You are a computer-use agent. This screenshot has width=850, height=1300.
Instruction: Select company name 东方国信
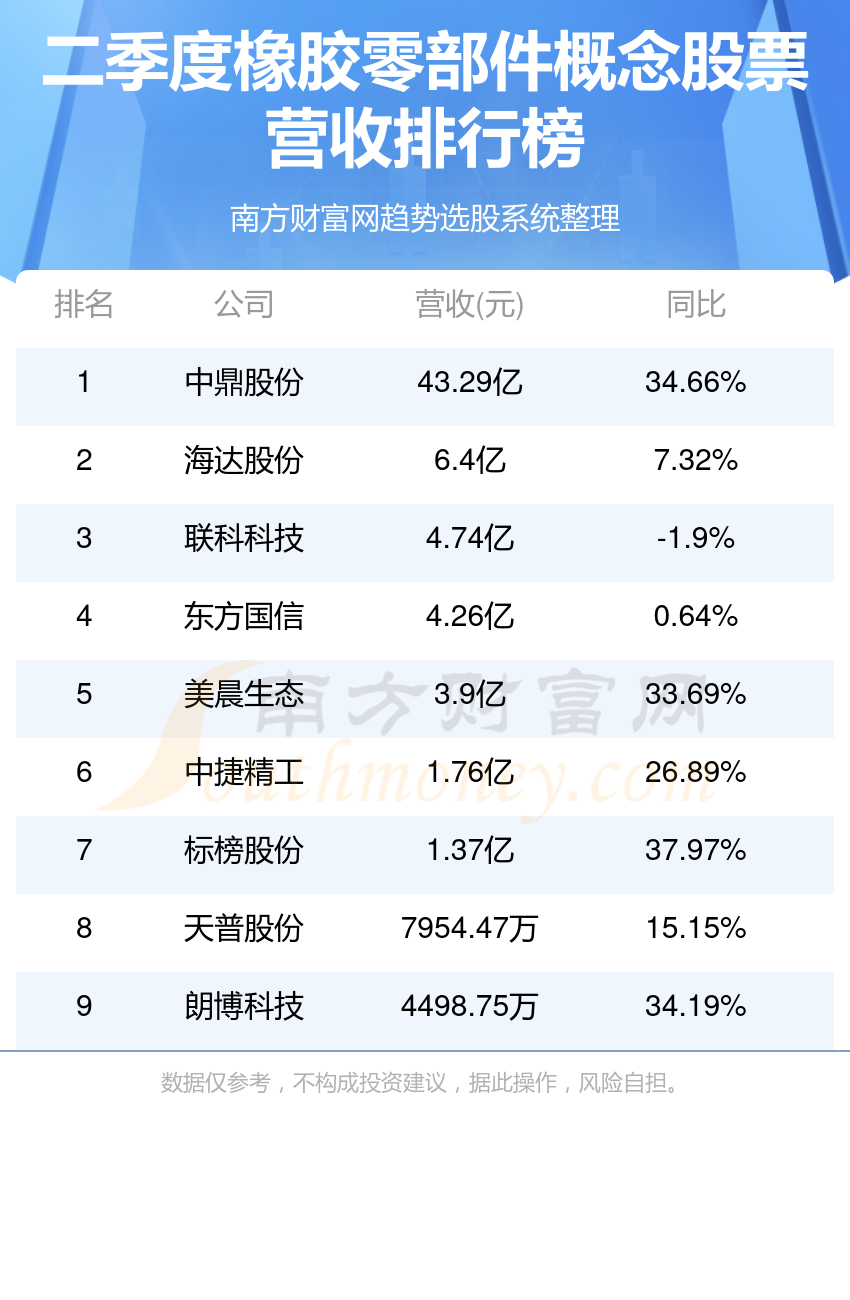coord(244,616)
